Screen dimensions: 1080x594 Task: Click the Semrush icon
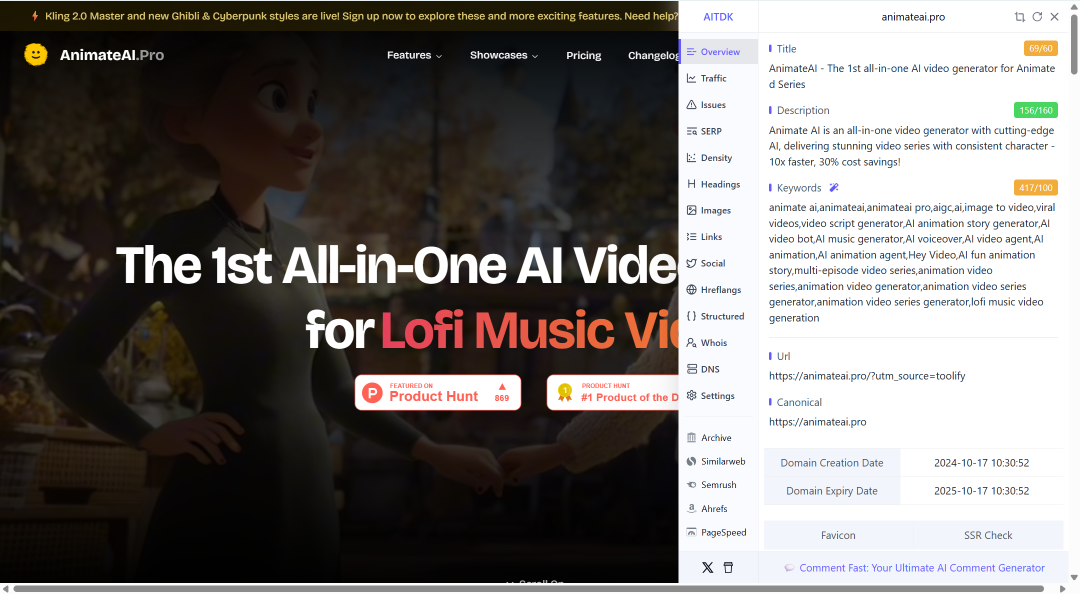(x=692, y=484)
